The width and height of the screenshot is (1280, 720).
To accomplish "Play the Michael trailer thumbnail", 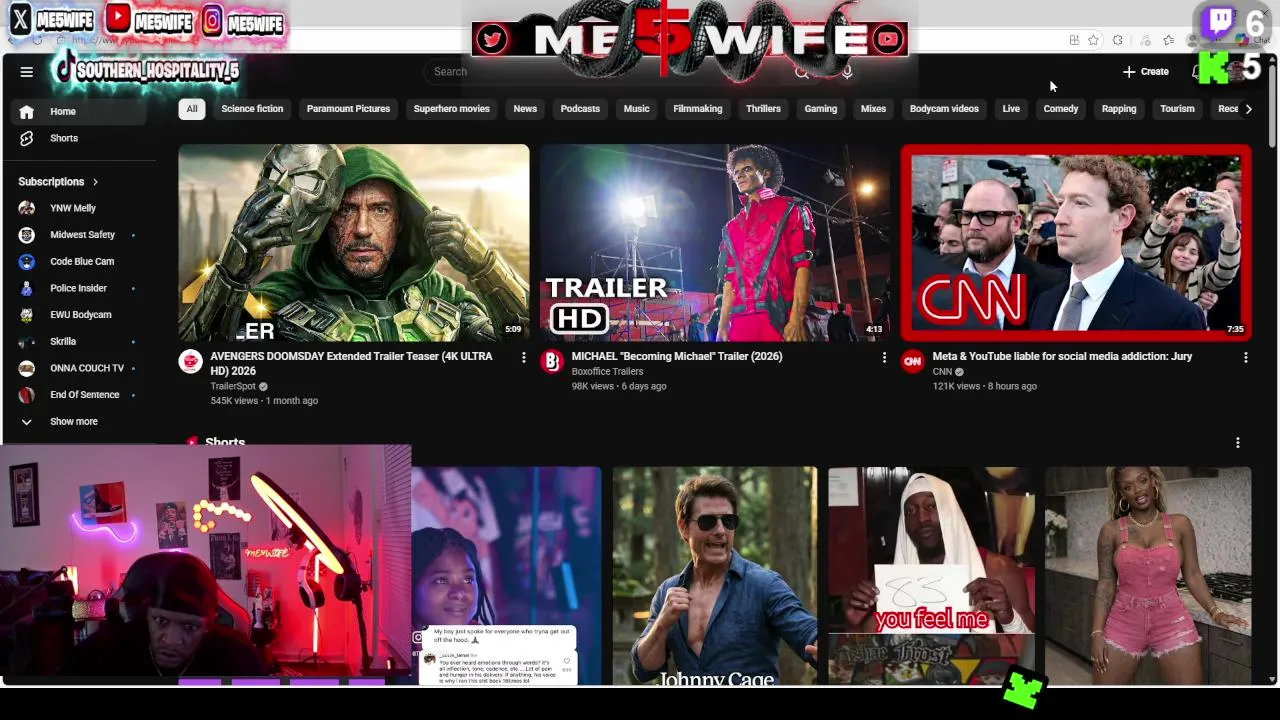I will coord(714,243).
